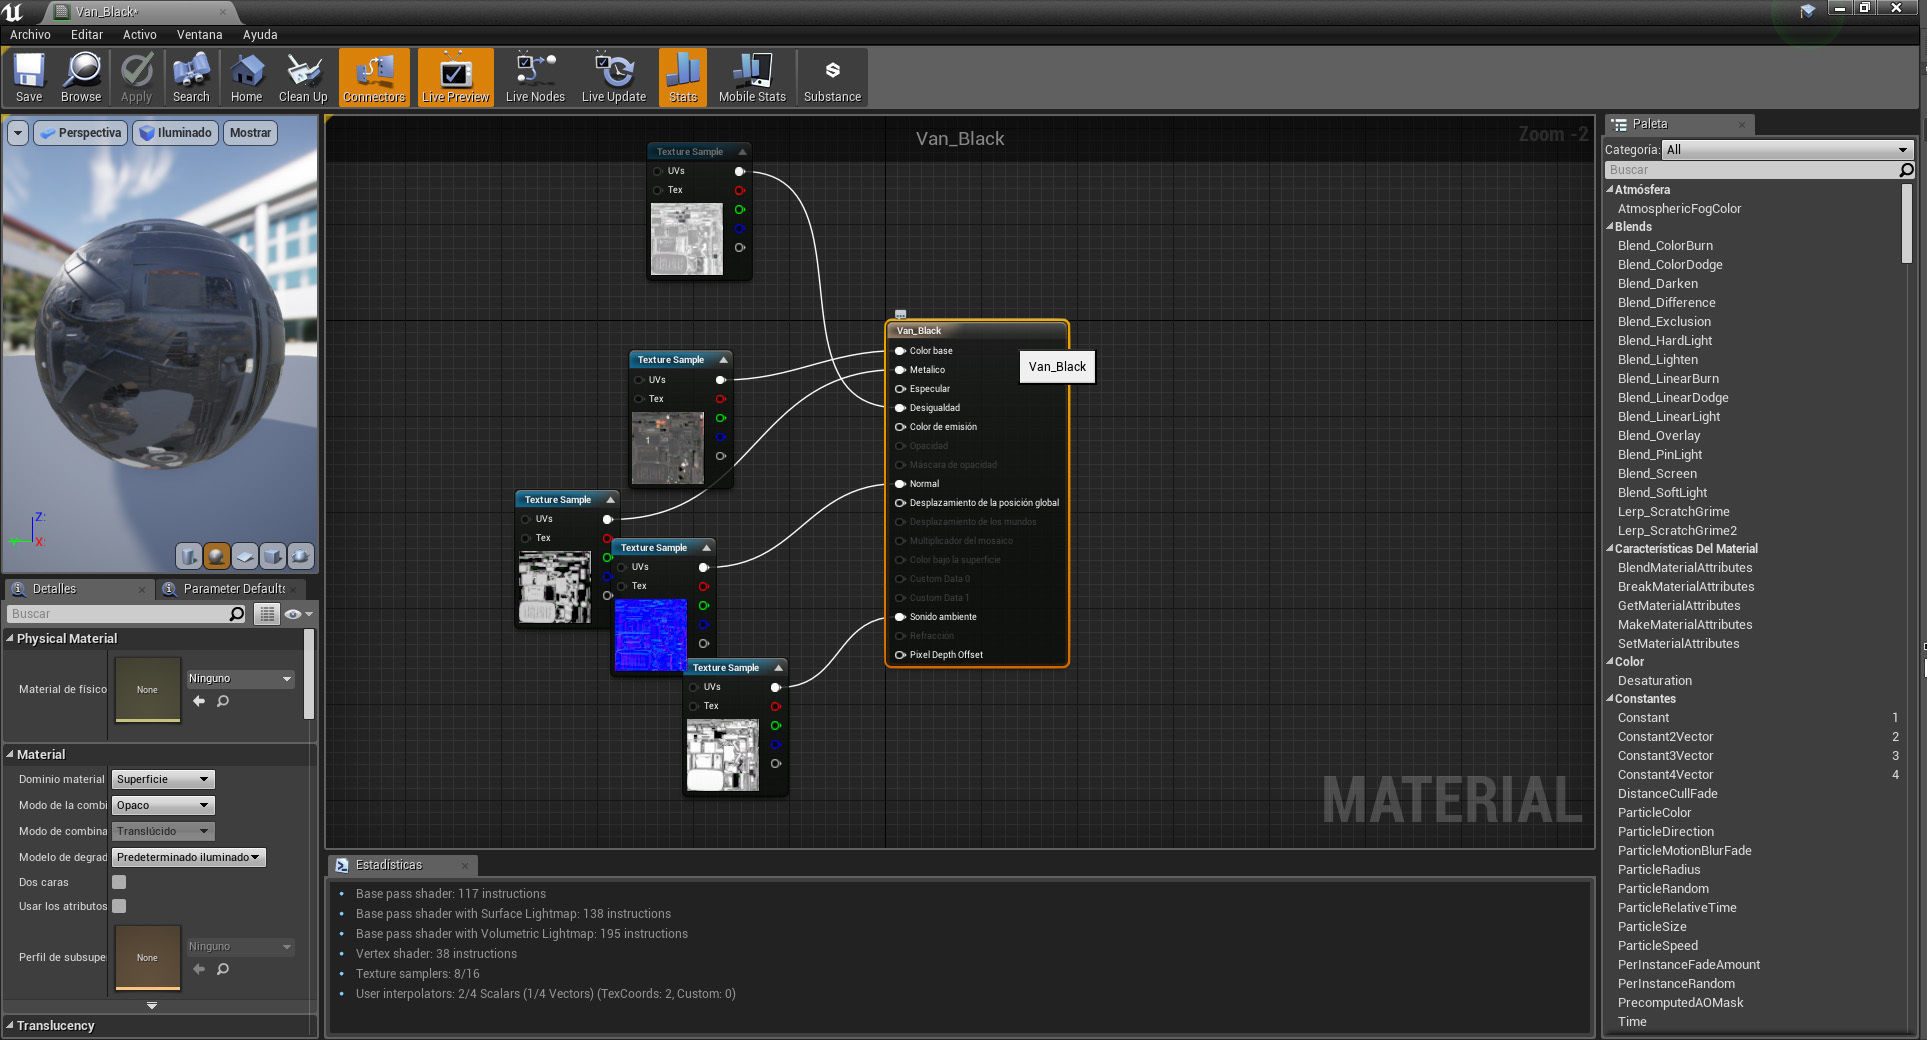Click the Color de emisión input pin
1927x1040 pixels.
pos(900,427)
